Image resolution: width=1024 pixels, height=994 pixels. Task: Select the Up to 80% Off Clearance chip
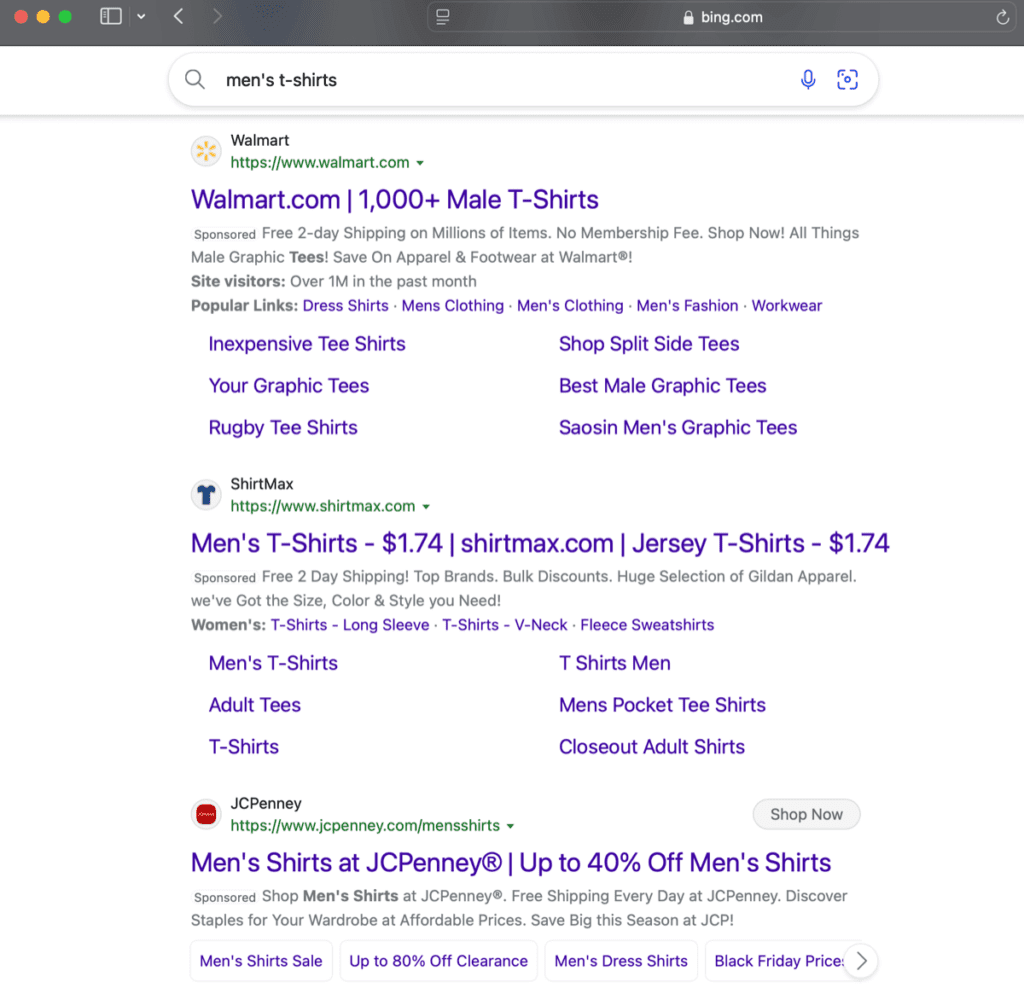(438, 960)
